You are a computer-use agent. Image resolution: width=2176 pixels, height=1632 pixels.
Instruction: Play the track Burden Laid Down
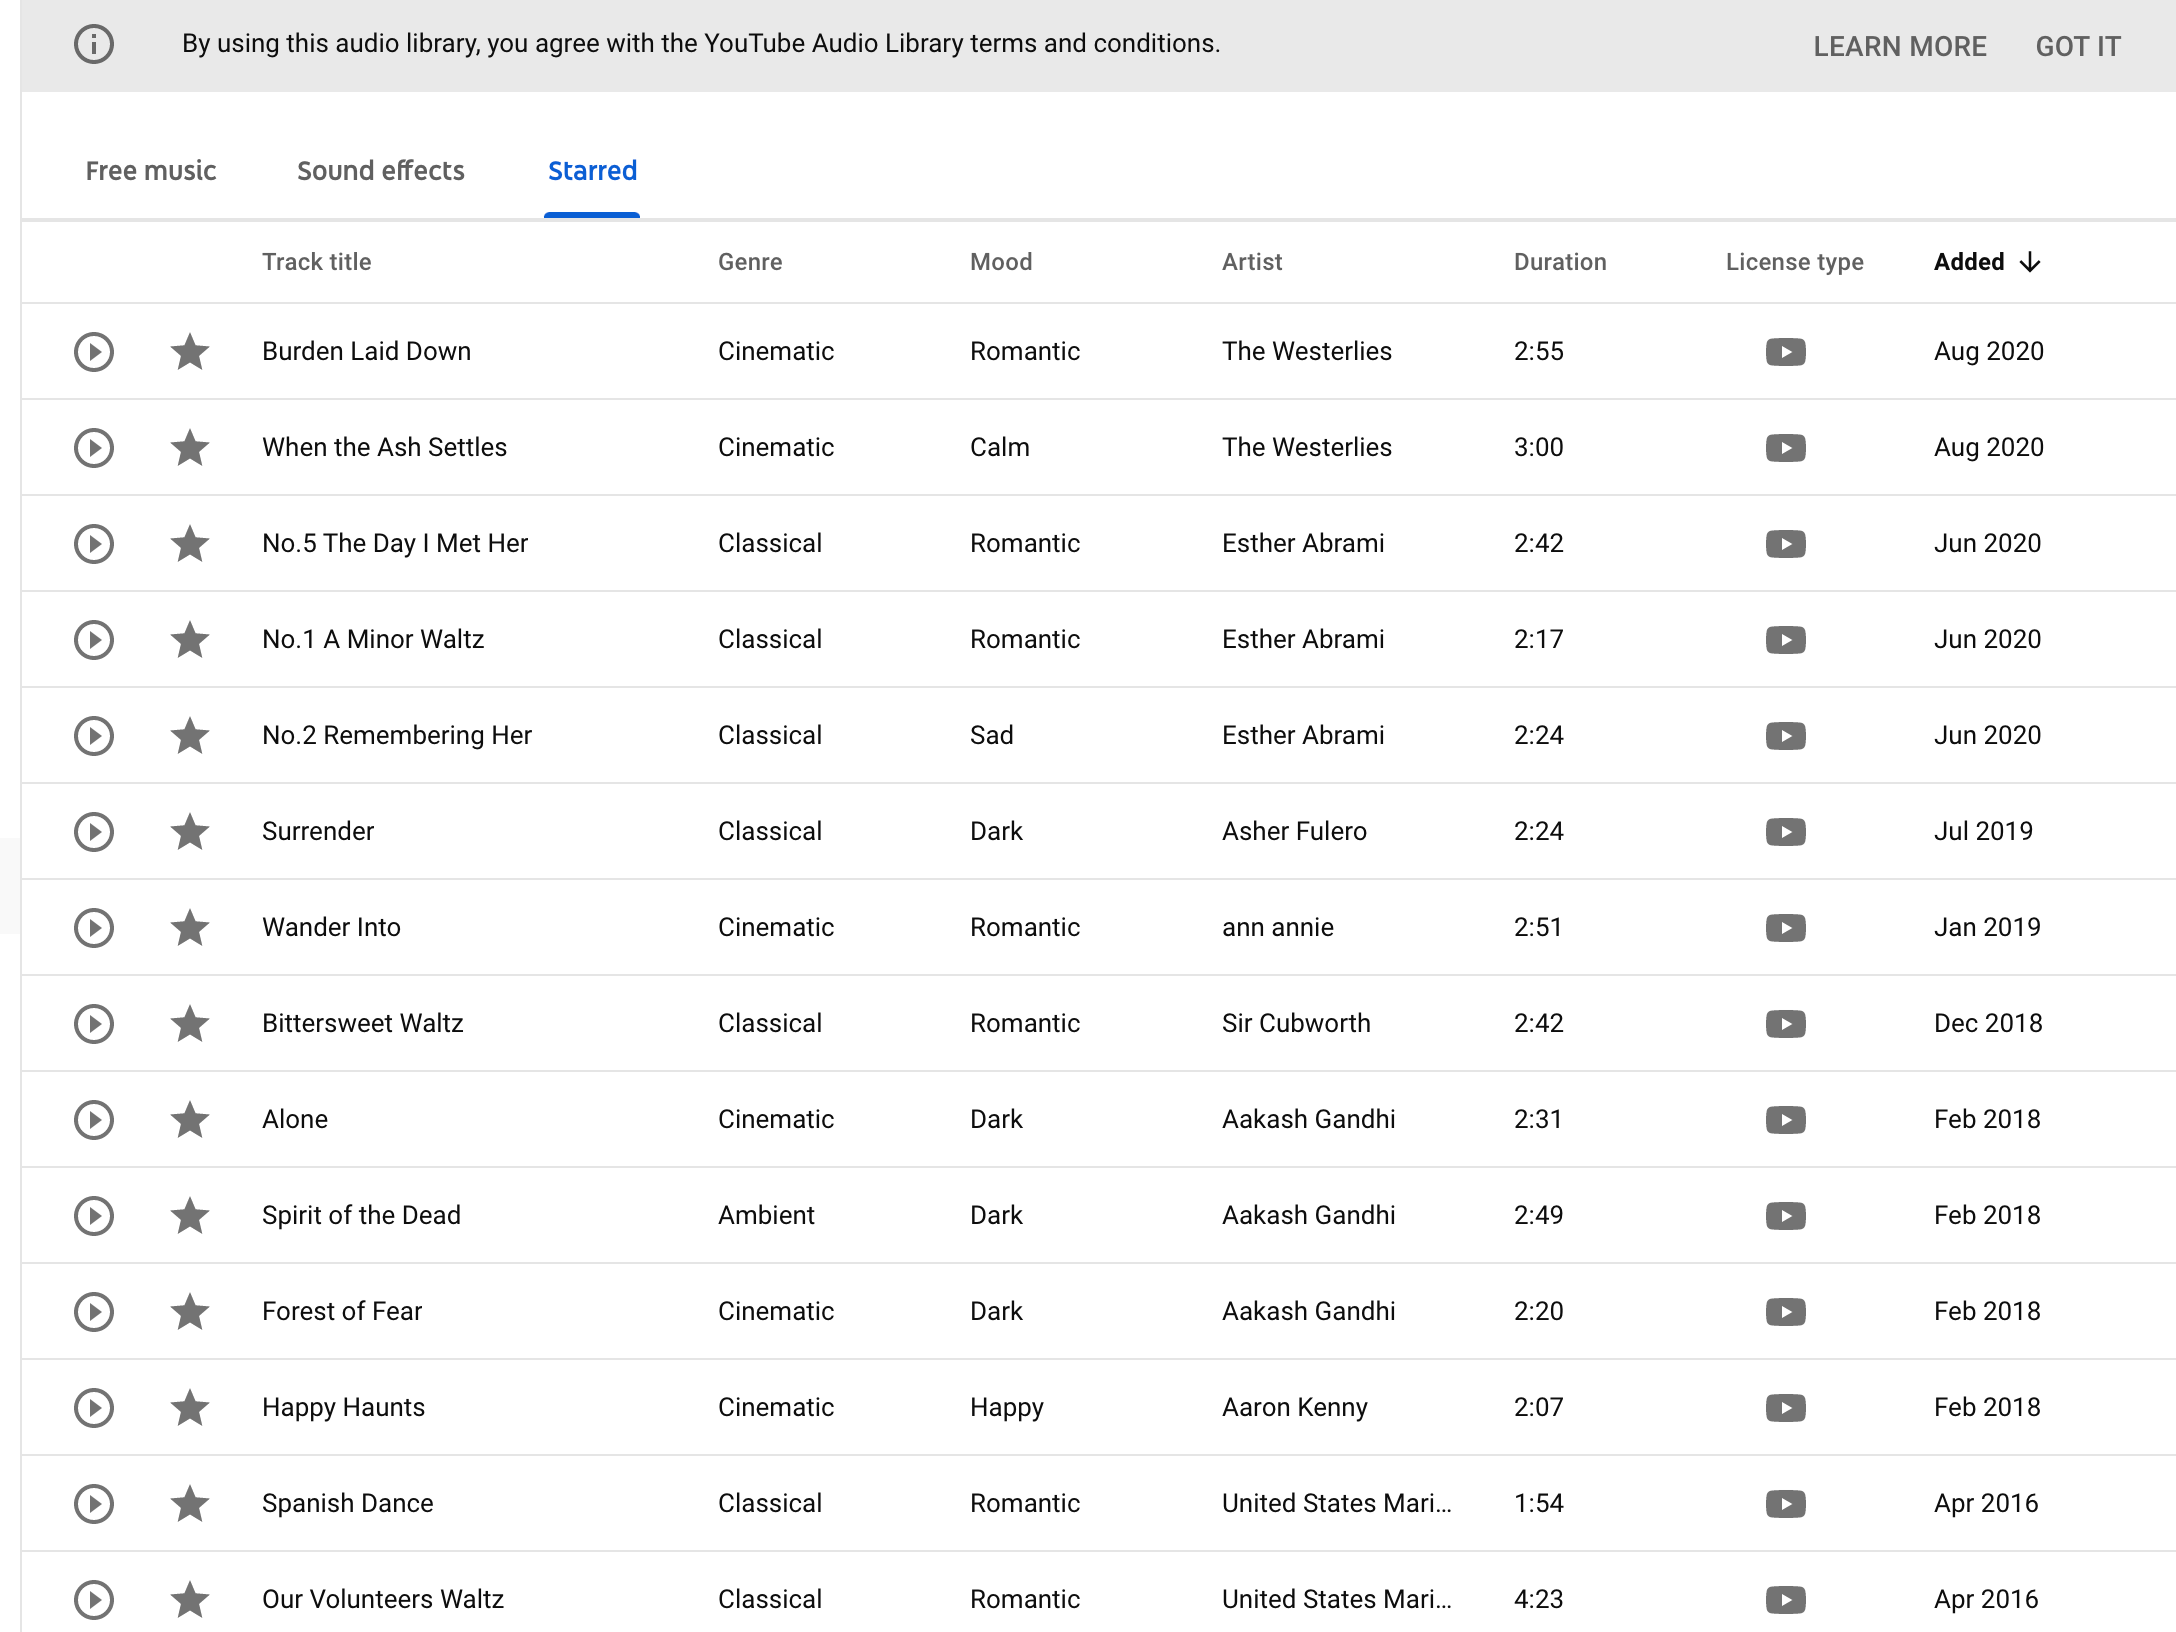coord(94,352)
